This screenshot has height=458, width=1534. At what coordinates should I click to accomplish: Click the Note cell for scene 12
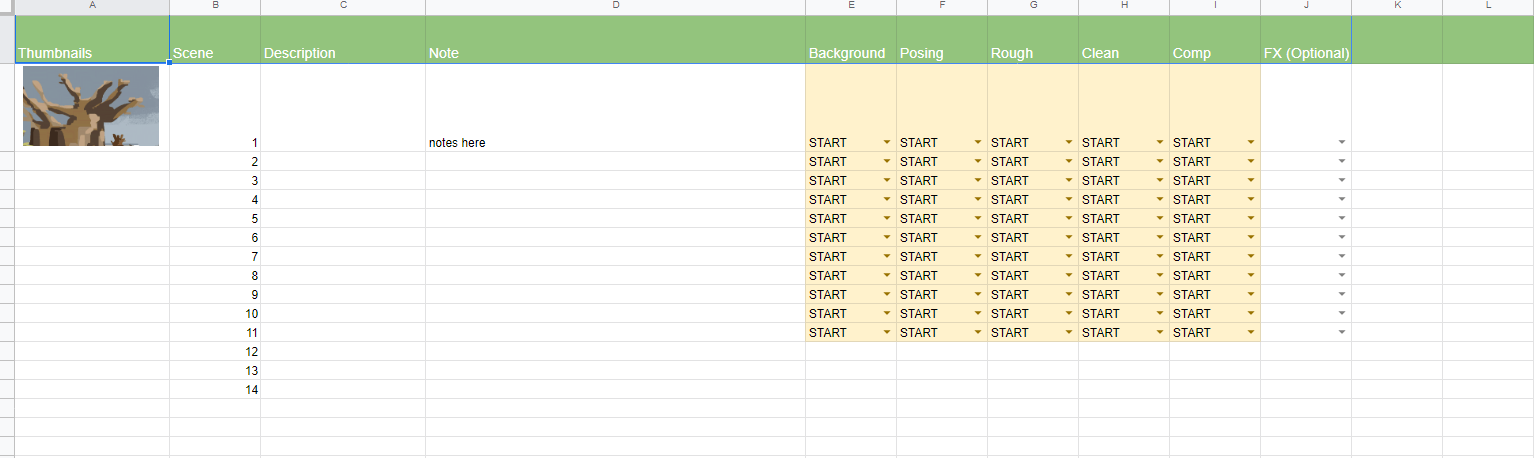pos(615,352)
